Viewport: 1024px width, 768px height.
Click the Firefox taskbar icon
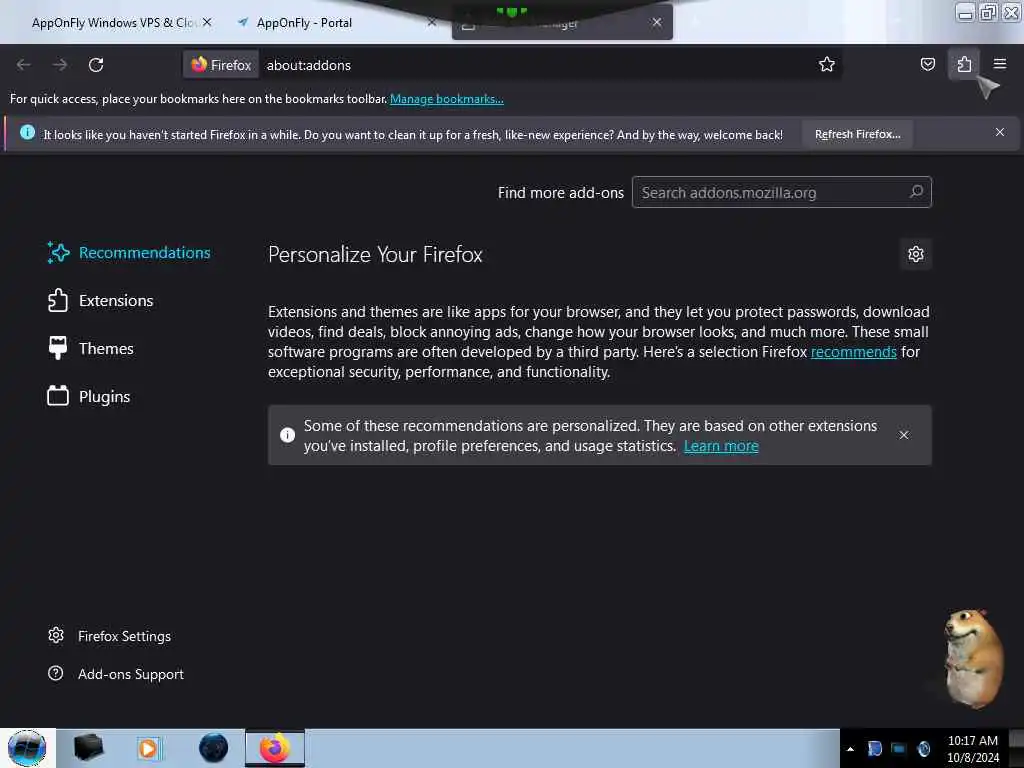[275, 748]
